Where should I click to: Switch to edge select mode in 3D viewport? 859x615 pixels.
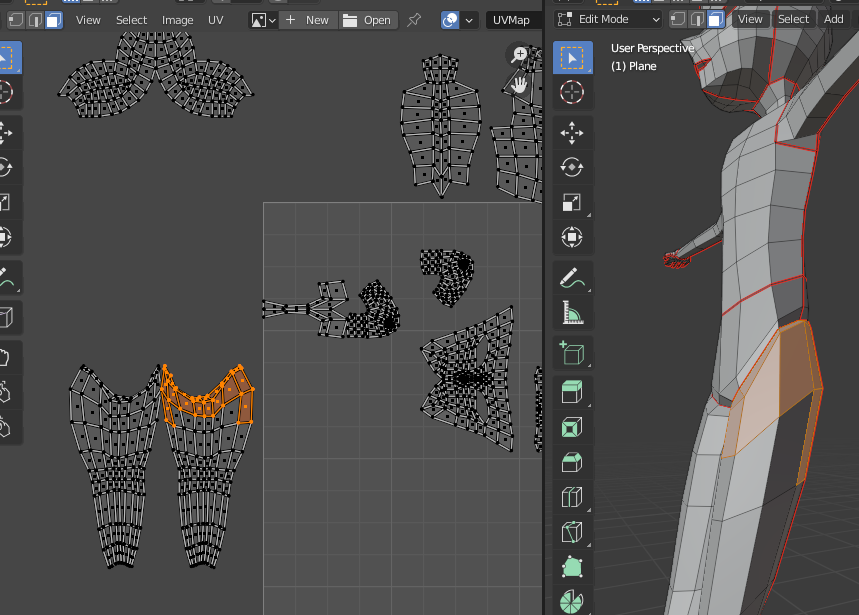[697, 19]
